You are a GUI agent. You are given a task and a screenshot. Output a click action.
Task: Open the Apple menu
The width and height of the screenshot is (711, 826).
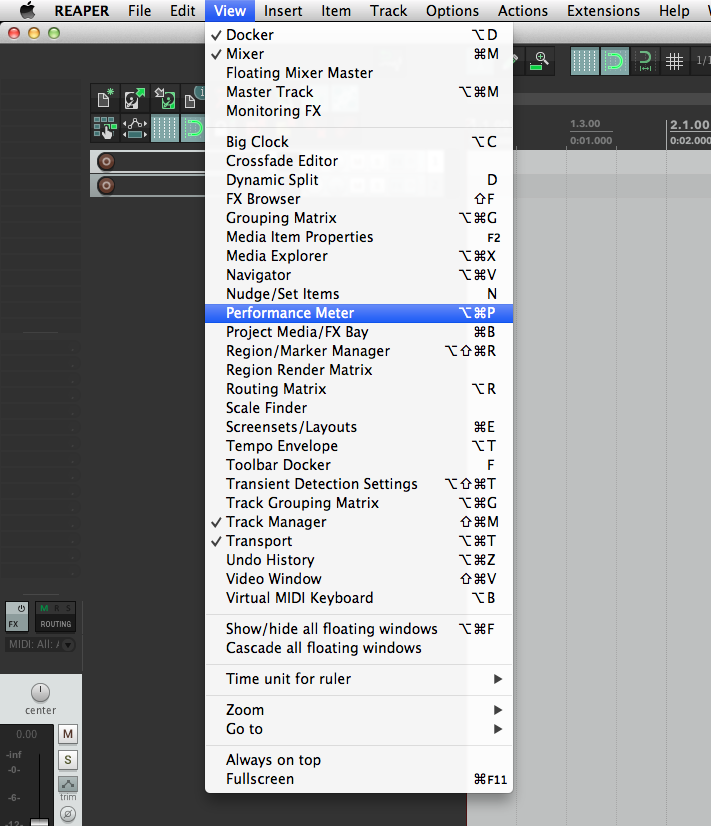pos(27,11)
